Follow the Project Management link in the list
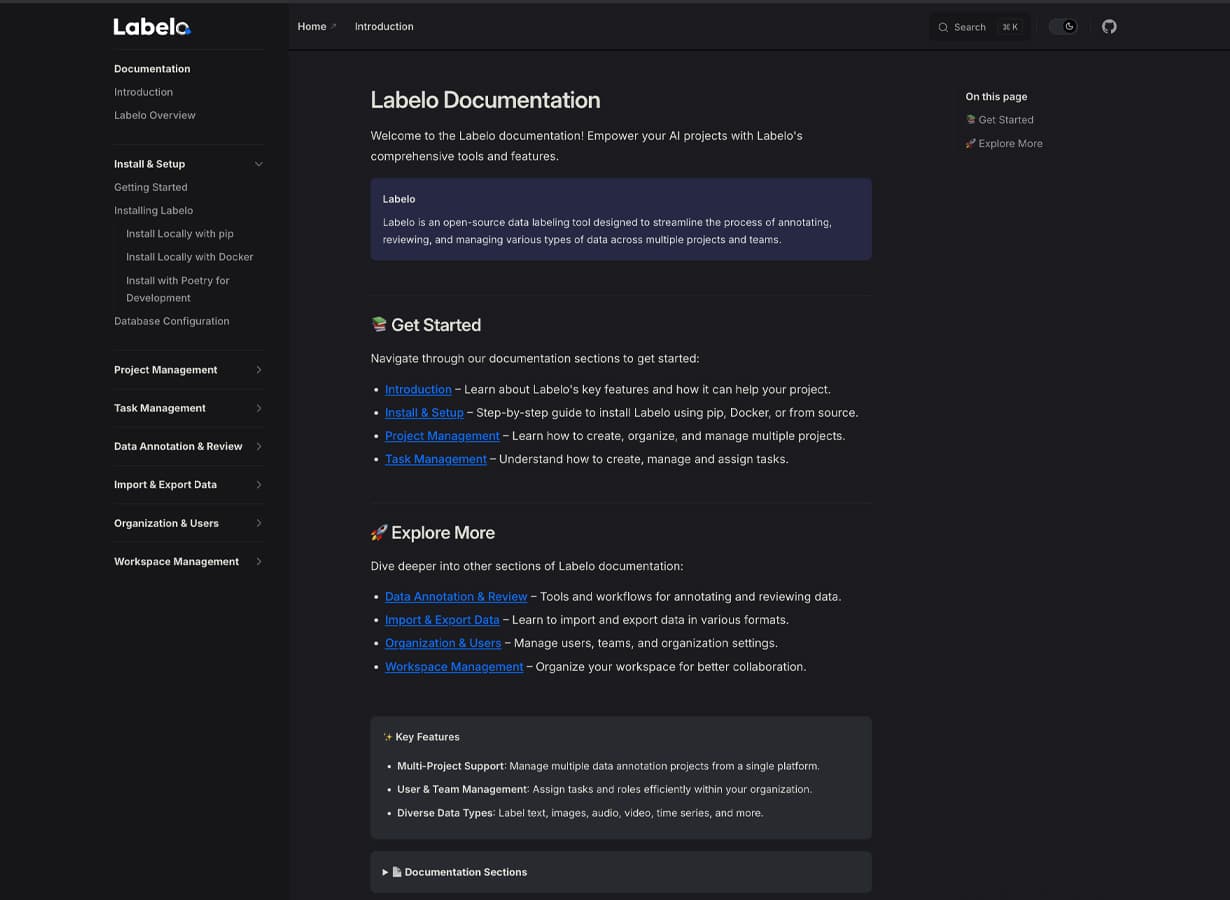Viewport: 1230px width, 900px height. [x=442, y=436]
